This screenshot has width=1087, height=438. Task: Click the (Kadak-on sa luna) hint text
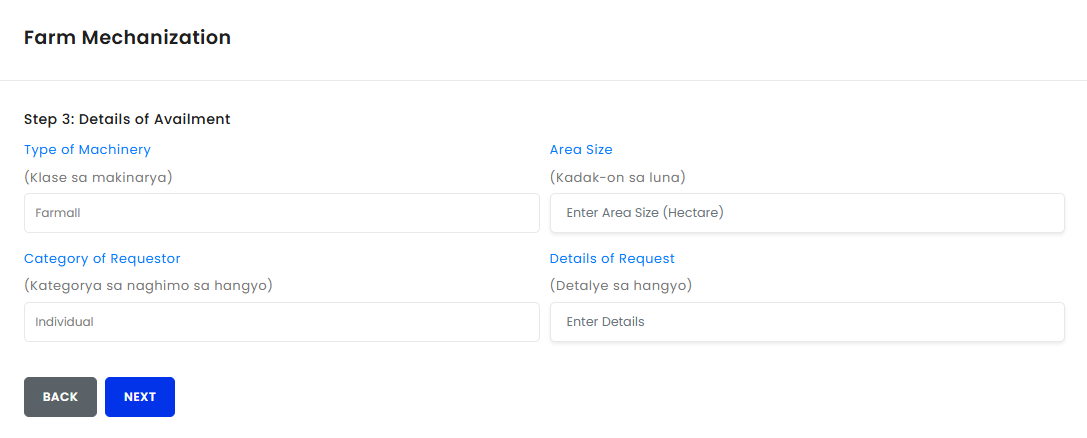tap(617, 177)
